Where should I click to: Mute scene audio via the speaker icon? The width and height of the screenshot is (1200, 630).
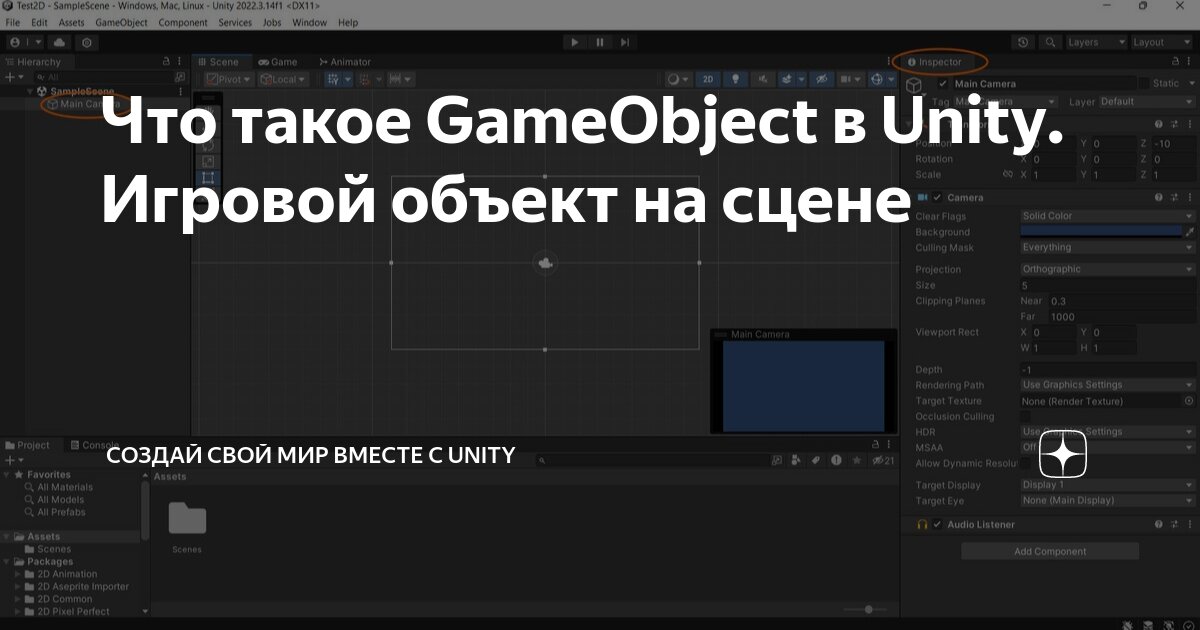coord(763,79)
